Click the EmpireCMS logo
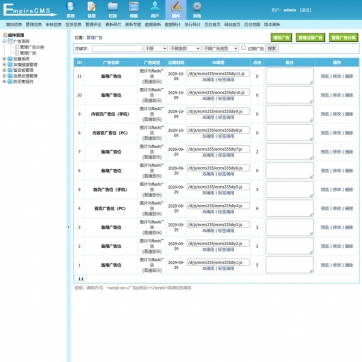The width and height of the screenshot is (362, 362). 30,10
